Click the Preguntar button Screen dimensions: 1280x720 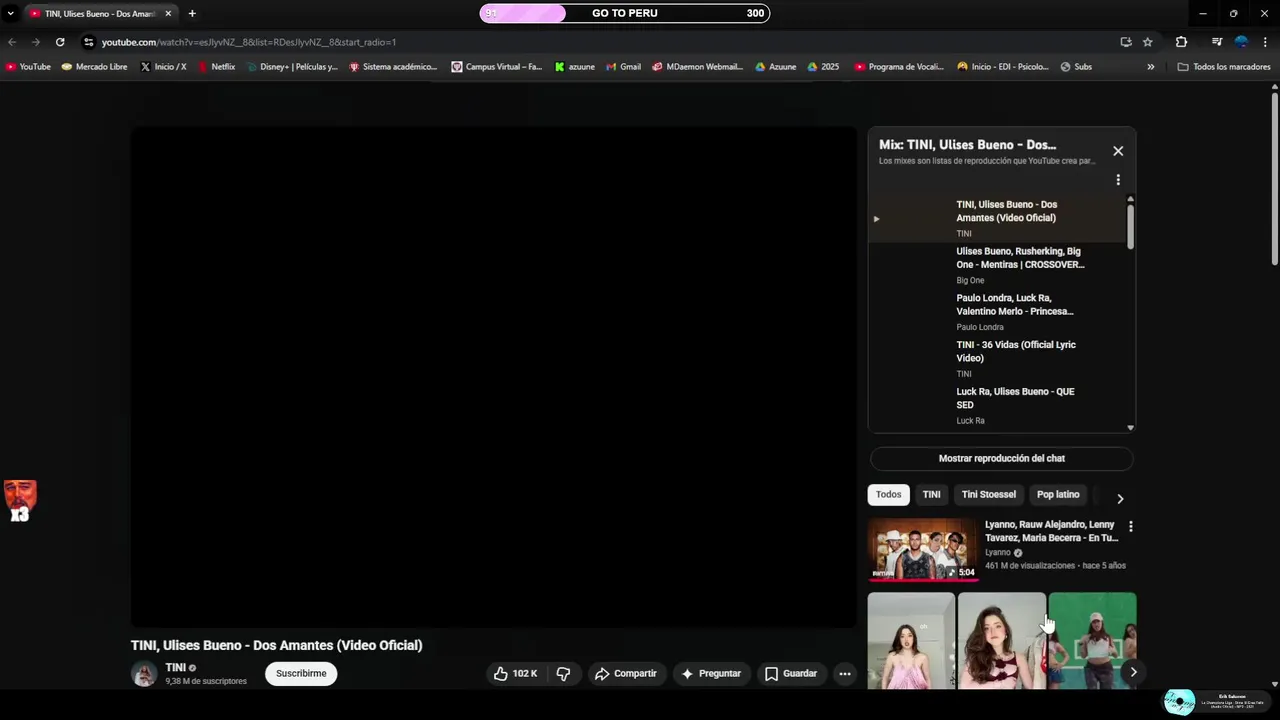coord(711,674)
